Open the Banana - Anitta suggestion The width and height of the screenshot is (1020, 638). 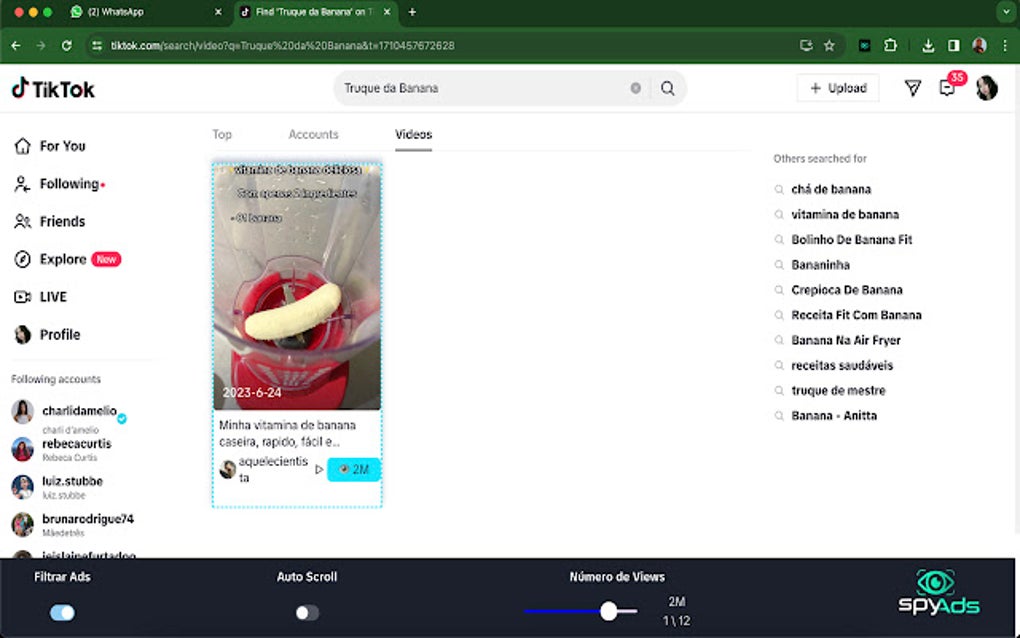pos(834,416)
